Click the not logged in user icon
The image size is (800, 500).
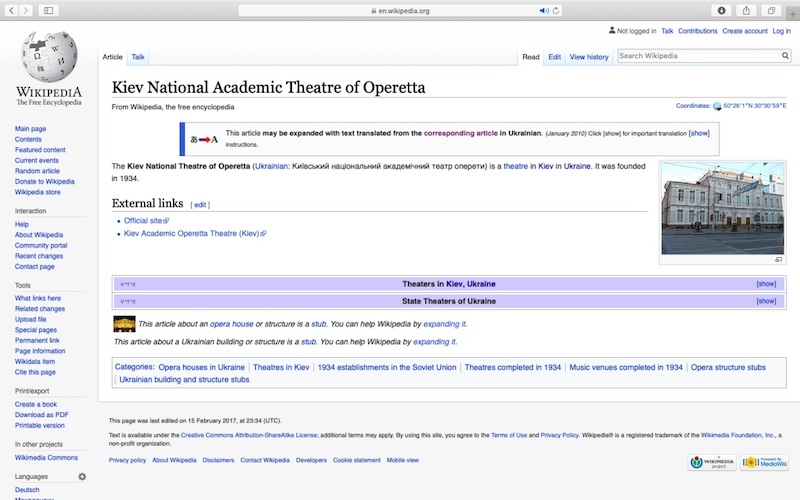click(x=612, y=31)
